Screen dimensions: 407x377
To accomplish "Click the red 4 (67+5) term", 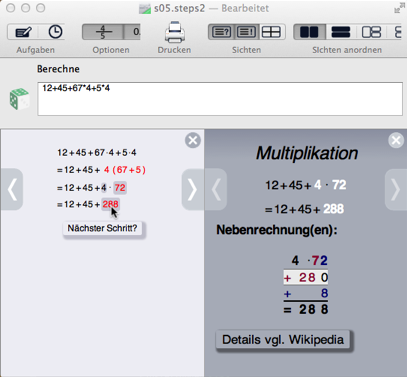I will [x=125, y=170].
